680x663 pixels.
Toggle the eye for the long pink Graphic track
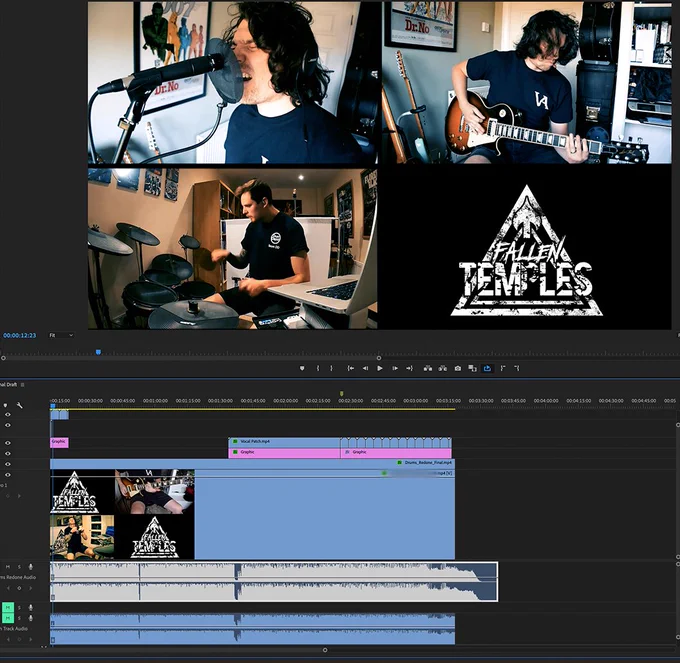pyautogui.click(x=8, y=454)
